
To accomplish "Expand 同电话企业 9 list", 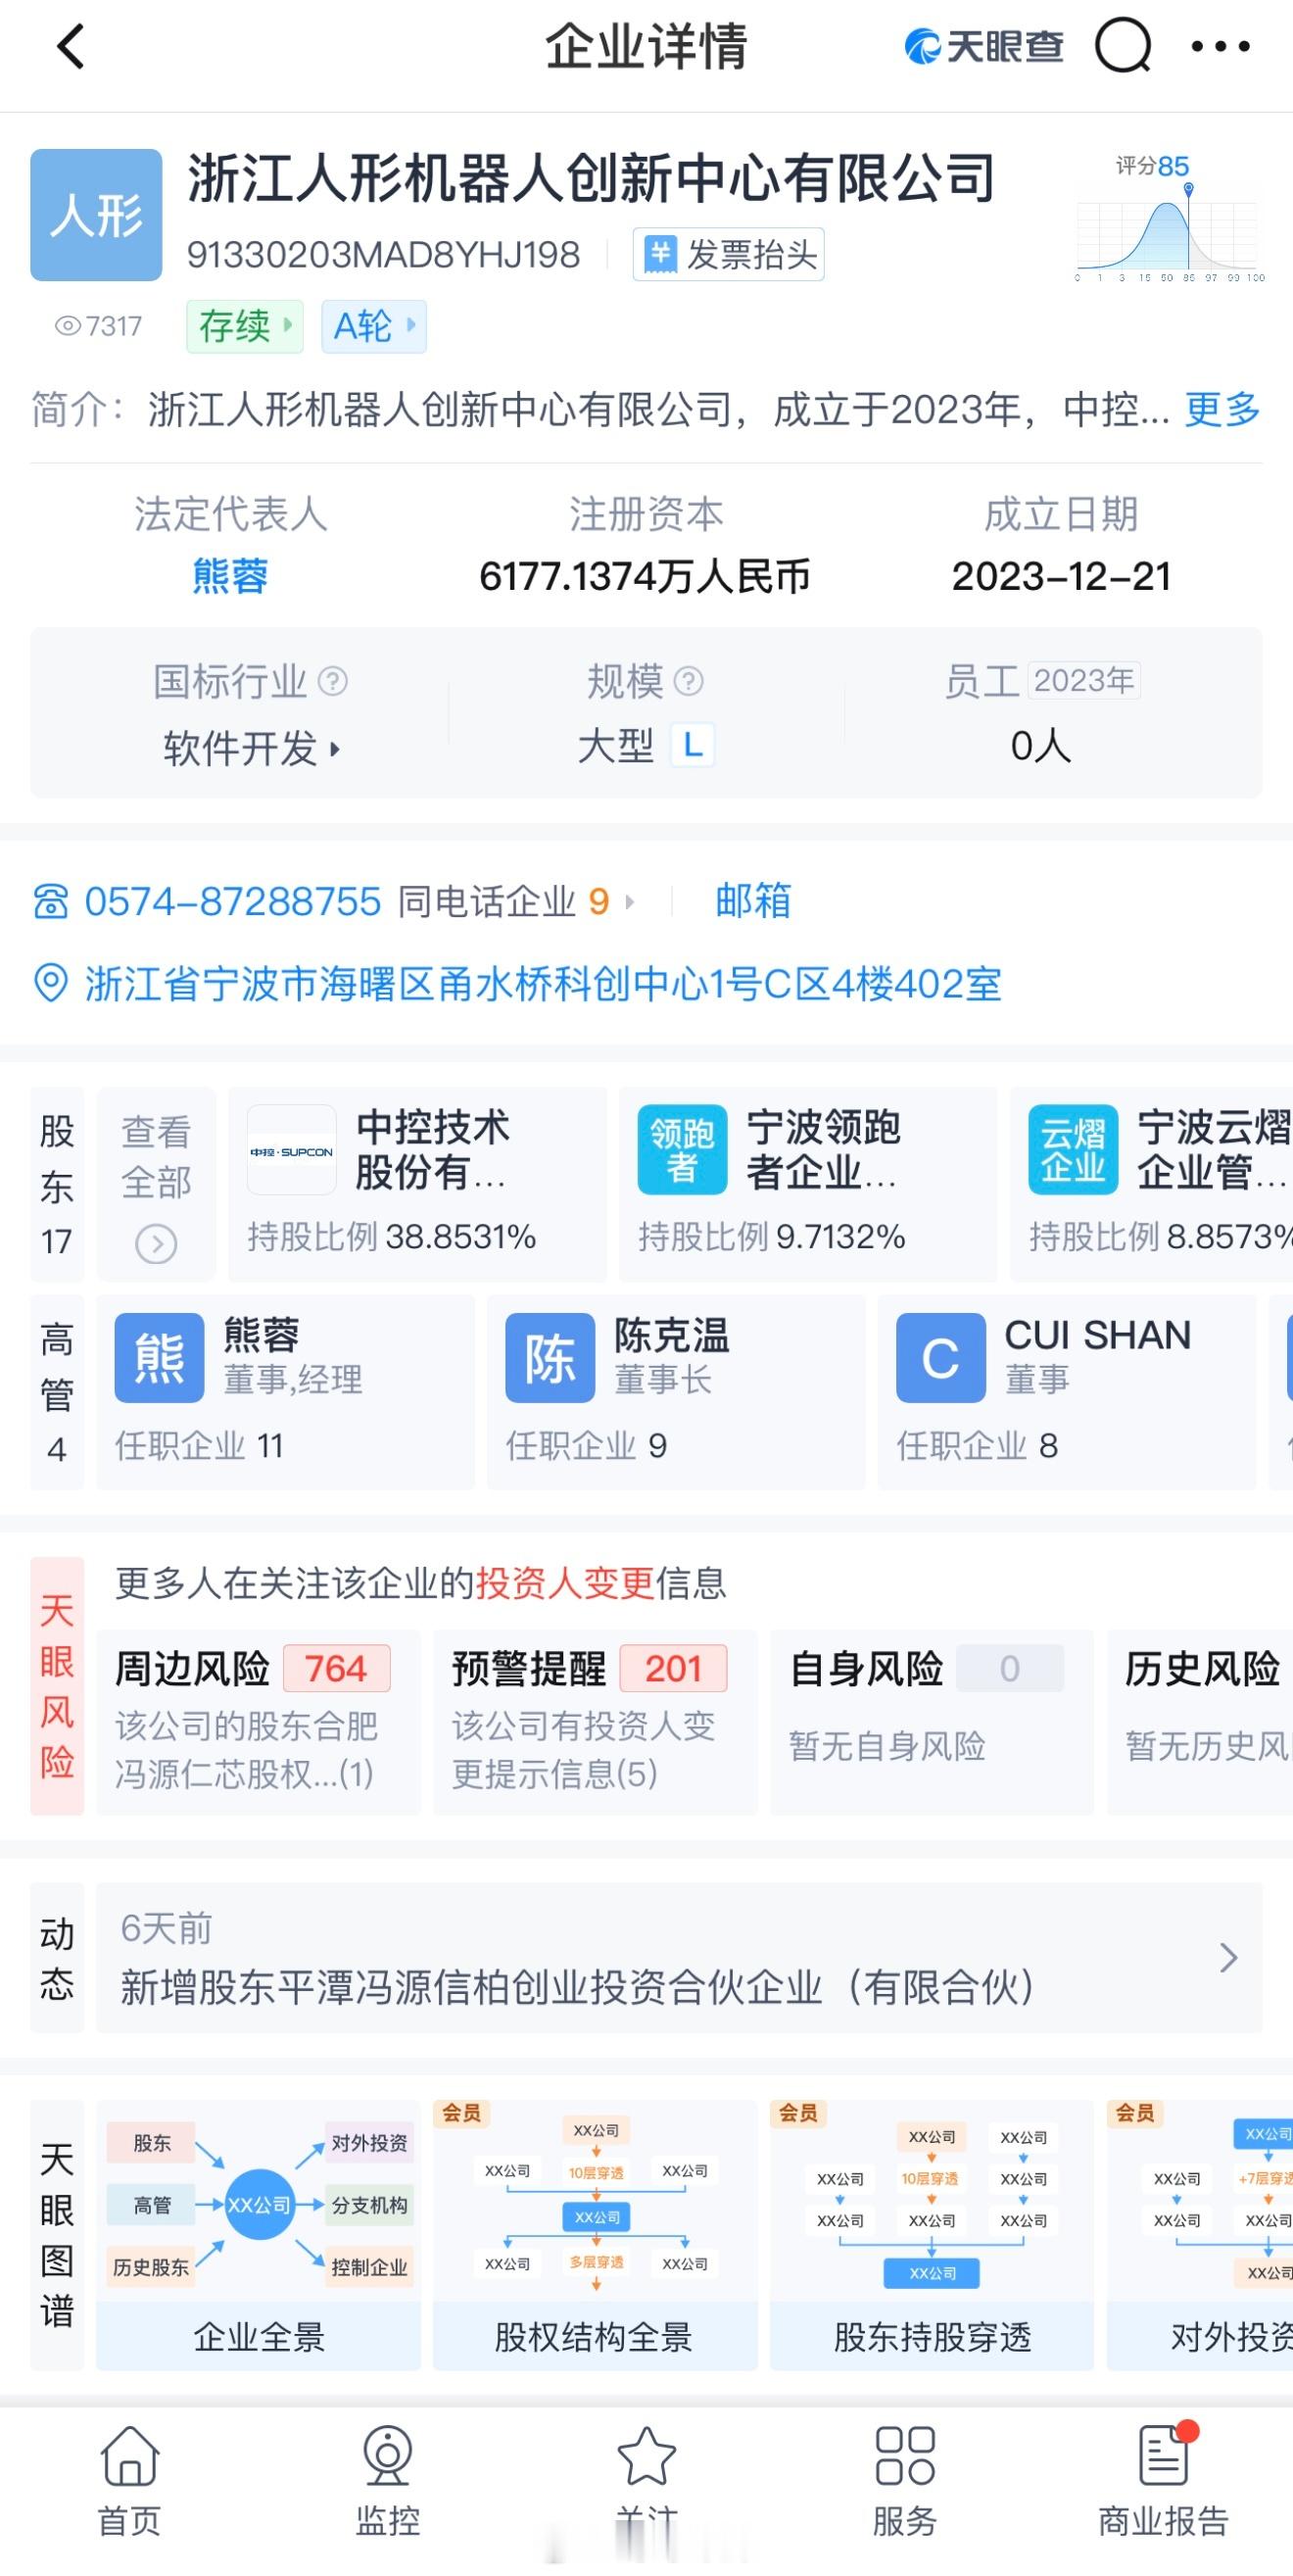I will (x=516, y=901).
